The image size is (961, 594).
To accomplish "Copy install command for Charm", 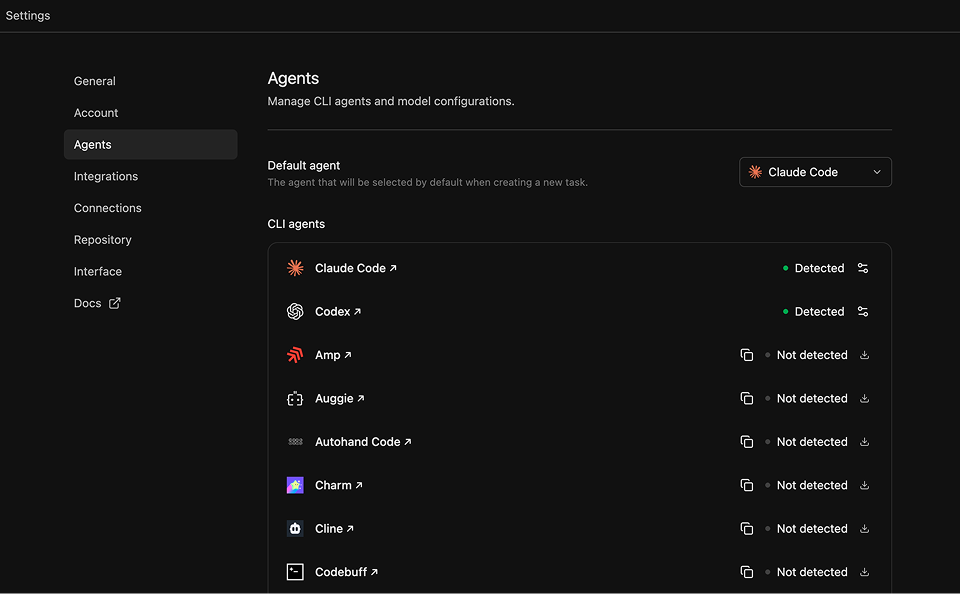I will click(x=746, y=485).
